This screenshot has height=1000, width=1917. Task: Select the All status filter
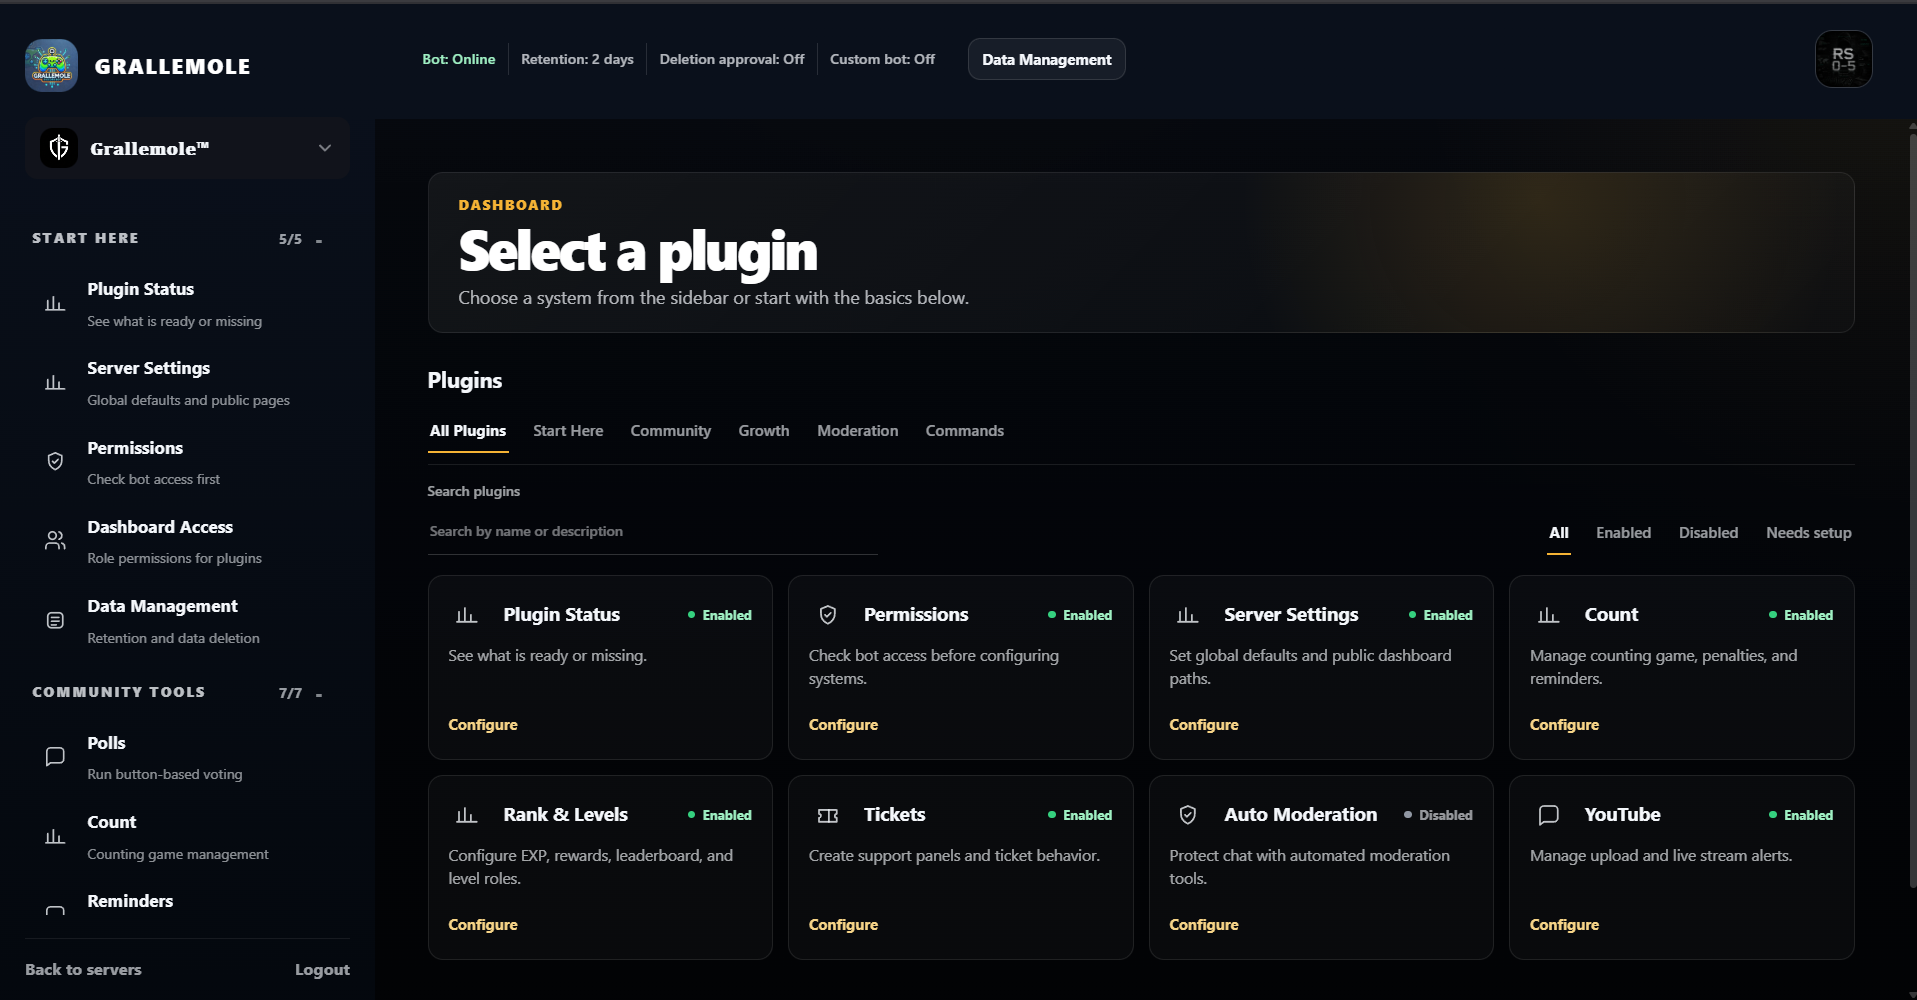tap(1558, 533)
